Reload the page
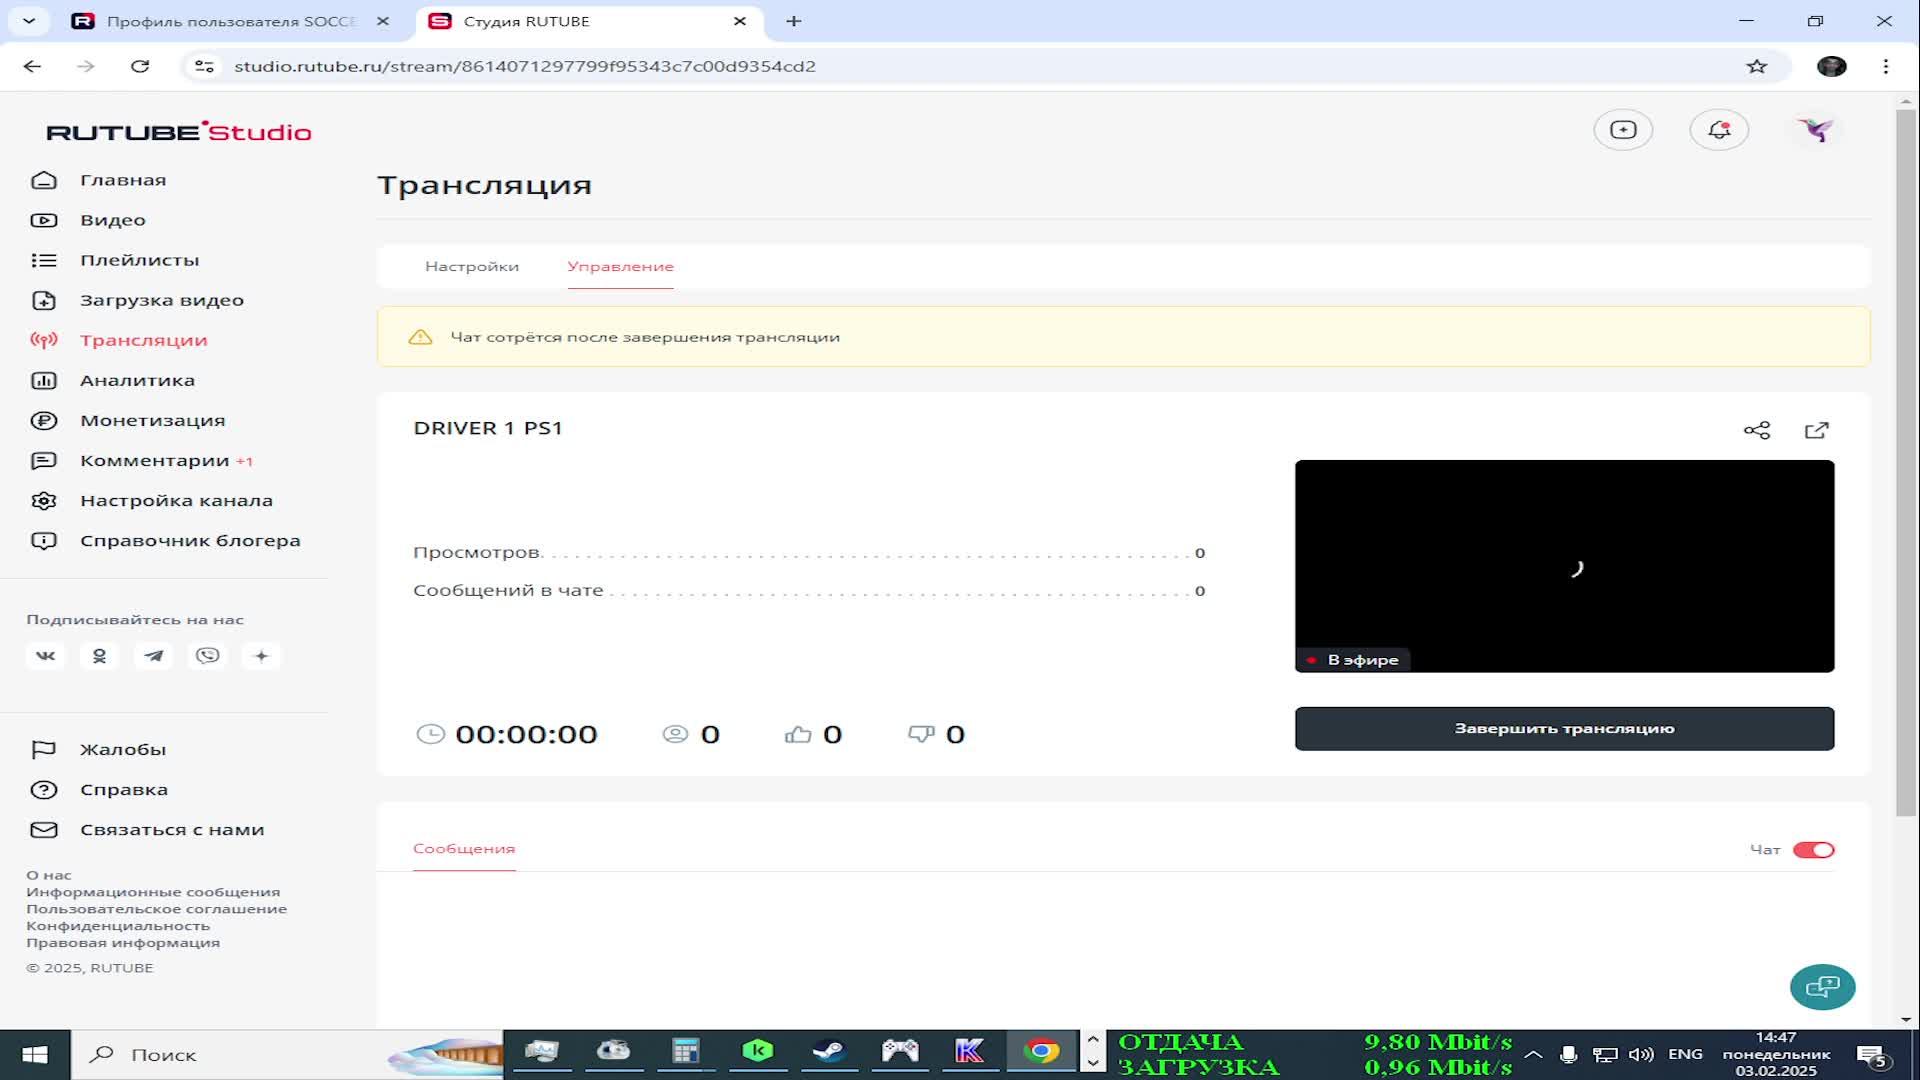 click(140, 66)
